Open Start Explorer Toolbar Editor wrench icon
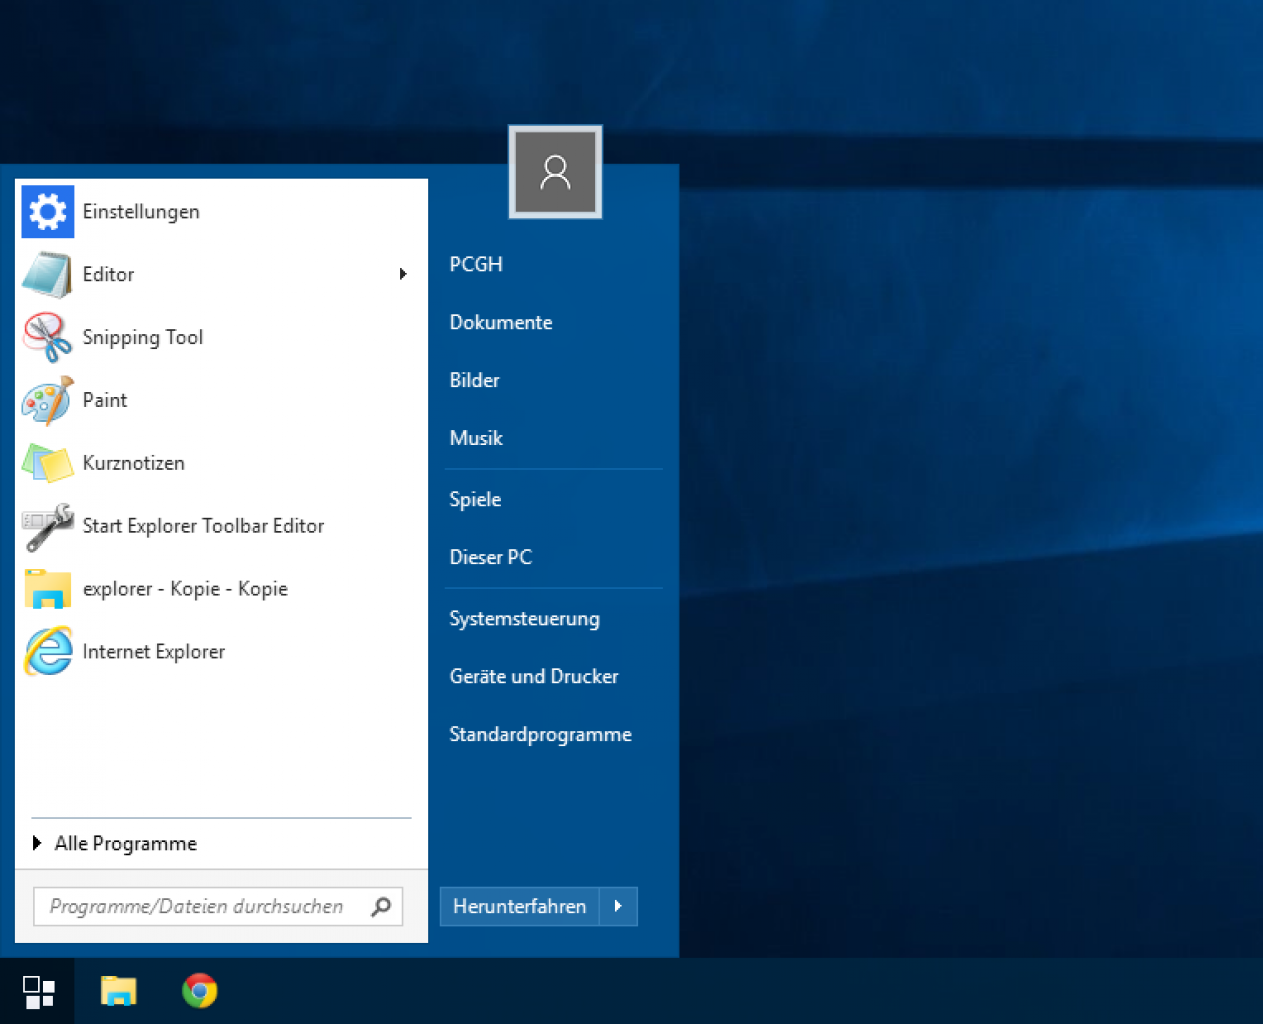 [47, 526]
